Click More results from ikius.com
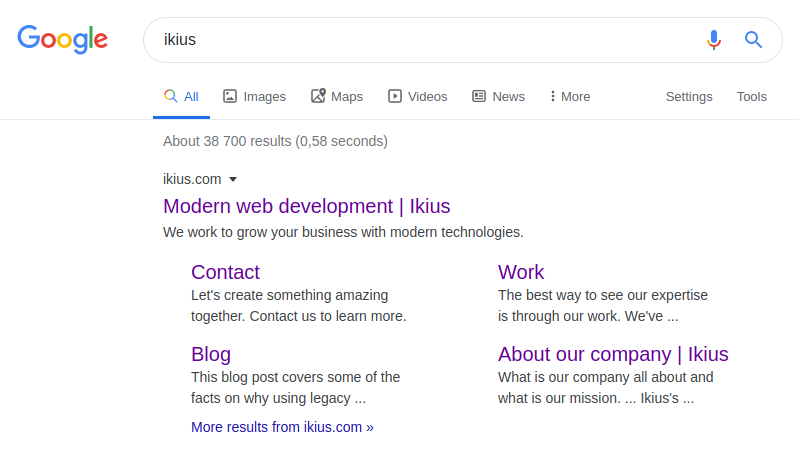Image resolution: width=799 pixels, height=451 pixels. tap(282, 427)
